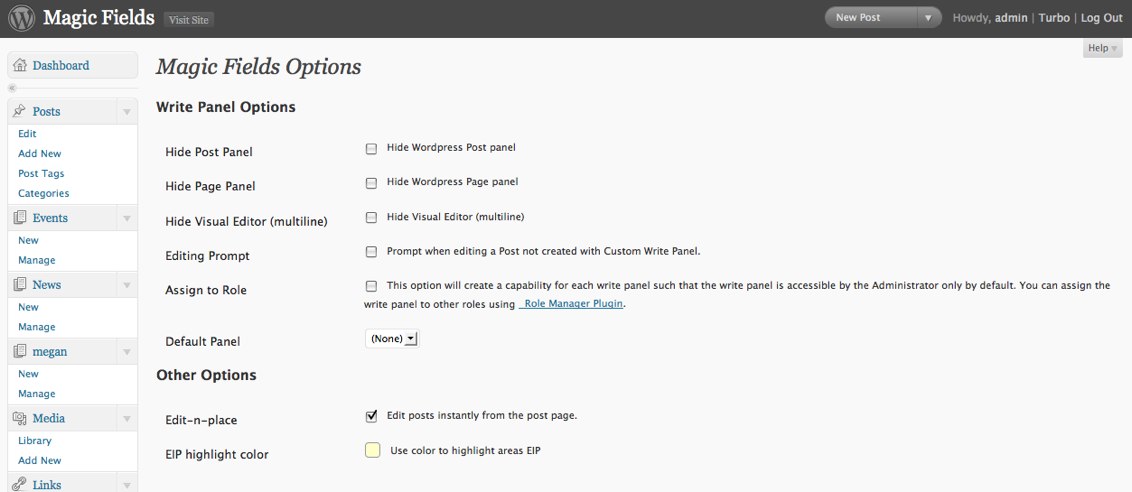Follow the Role Manager Plugin link
The image size is (1132, 492).
pos(571,304)
